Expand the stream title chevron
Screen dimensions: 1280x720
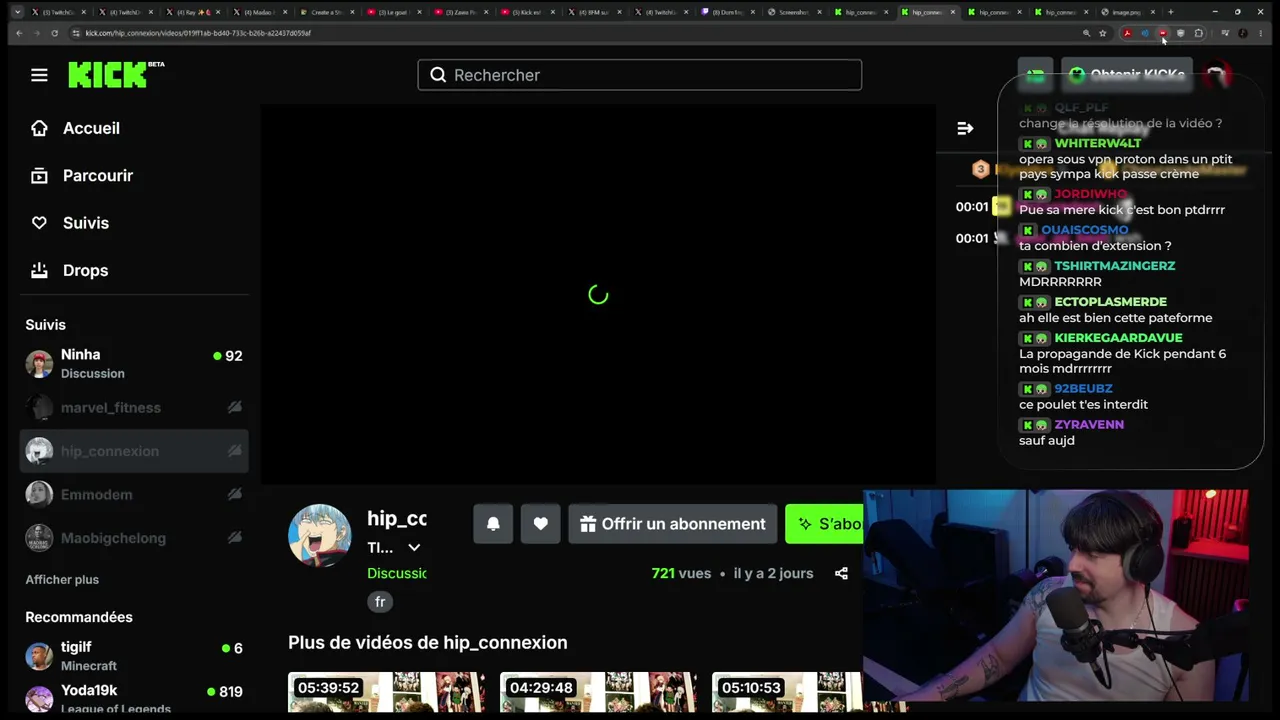[x=414, y=548]
